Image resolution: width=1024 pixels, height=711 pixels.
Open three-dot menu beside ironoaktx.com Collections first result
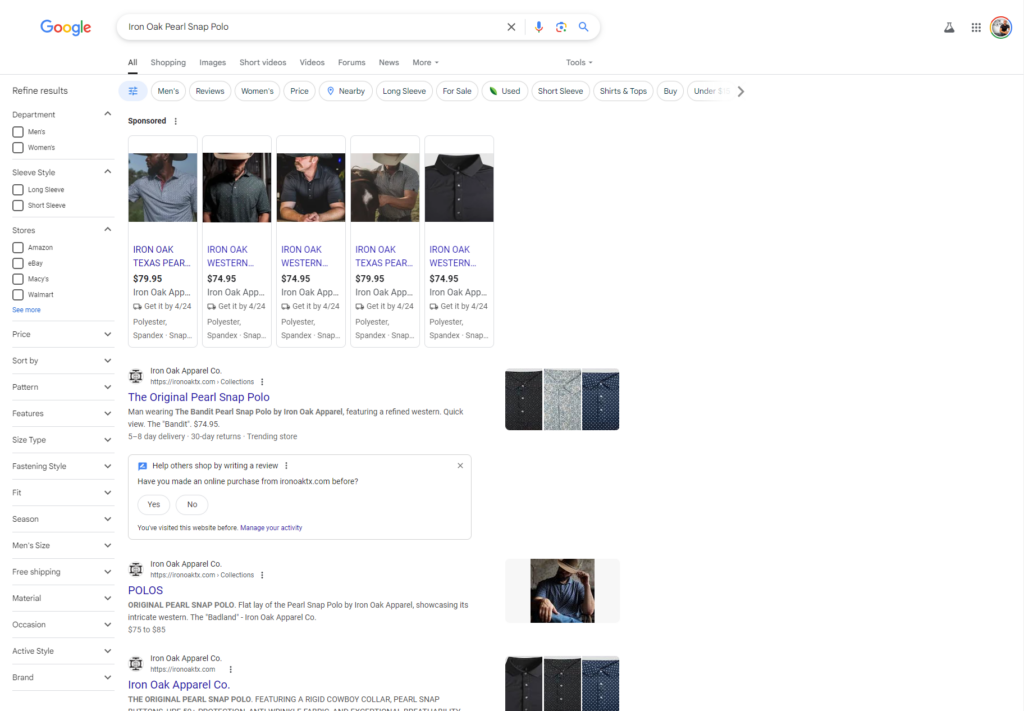tap(263, 382)
